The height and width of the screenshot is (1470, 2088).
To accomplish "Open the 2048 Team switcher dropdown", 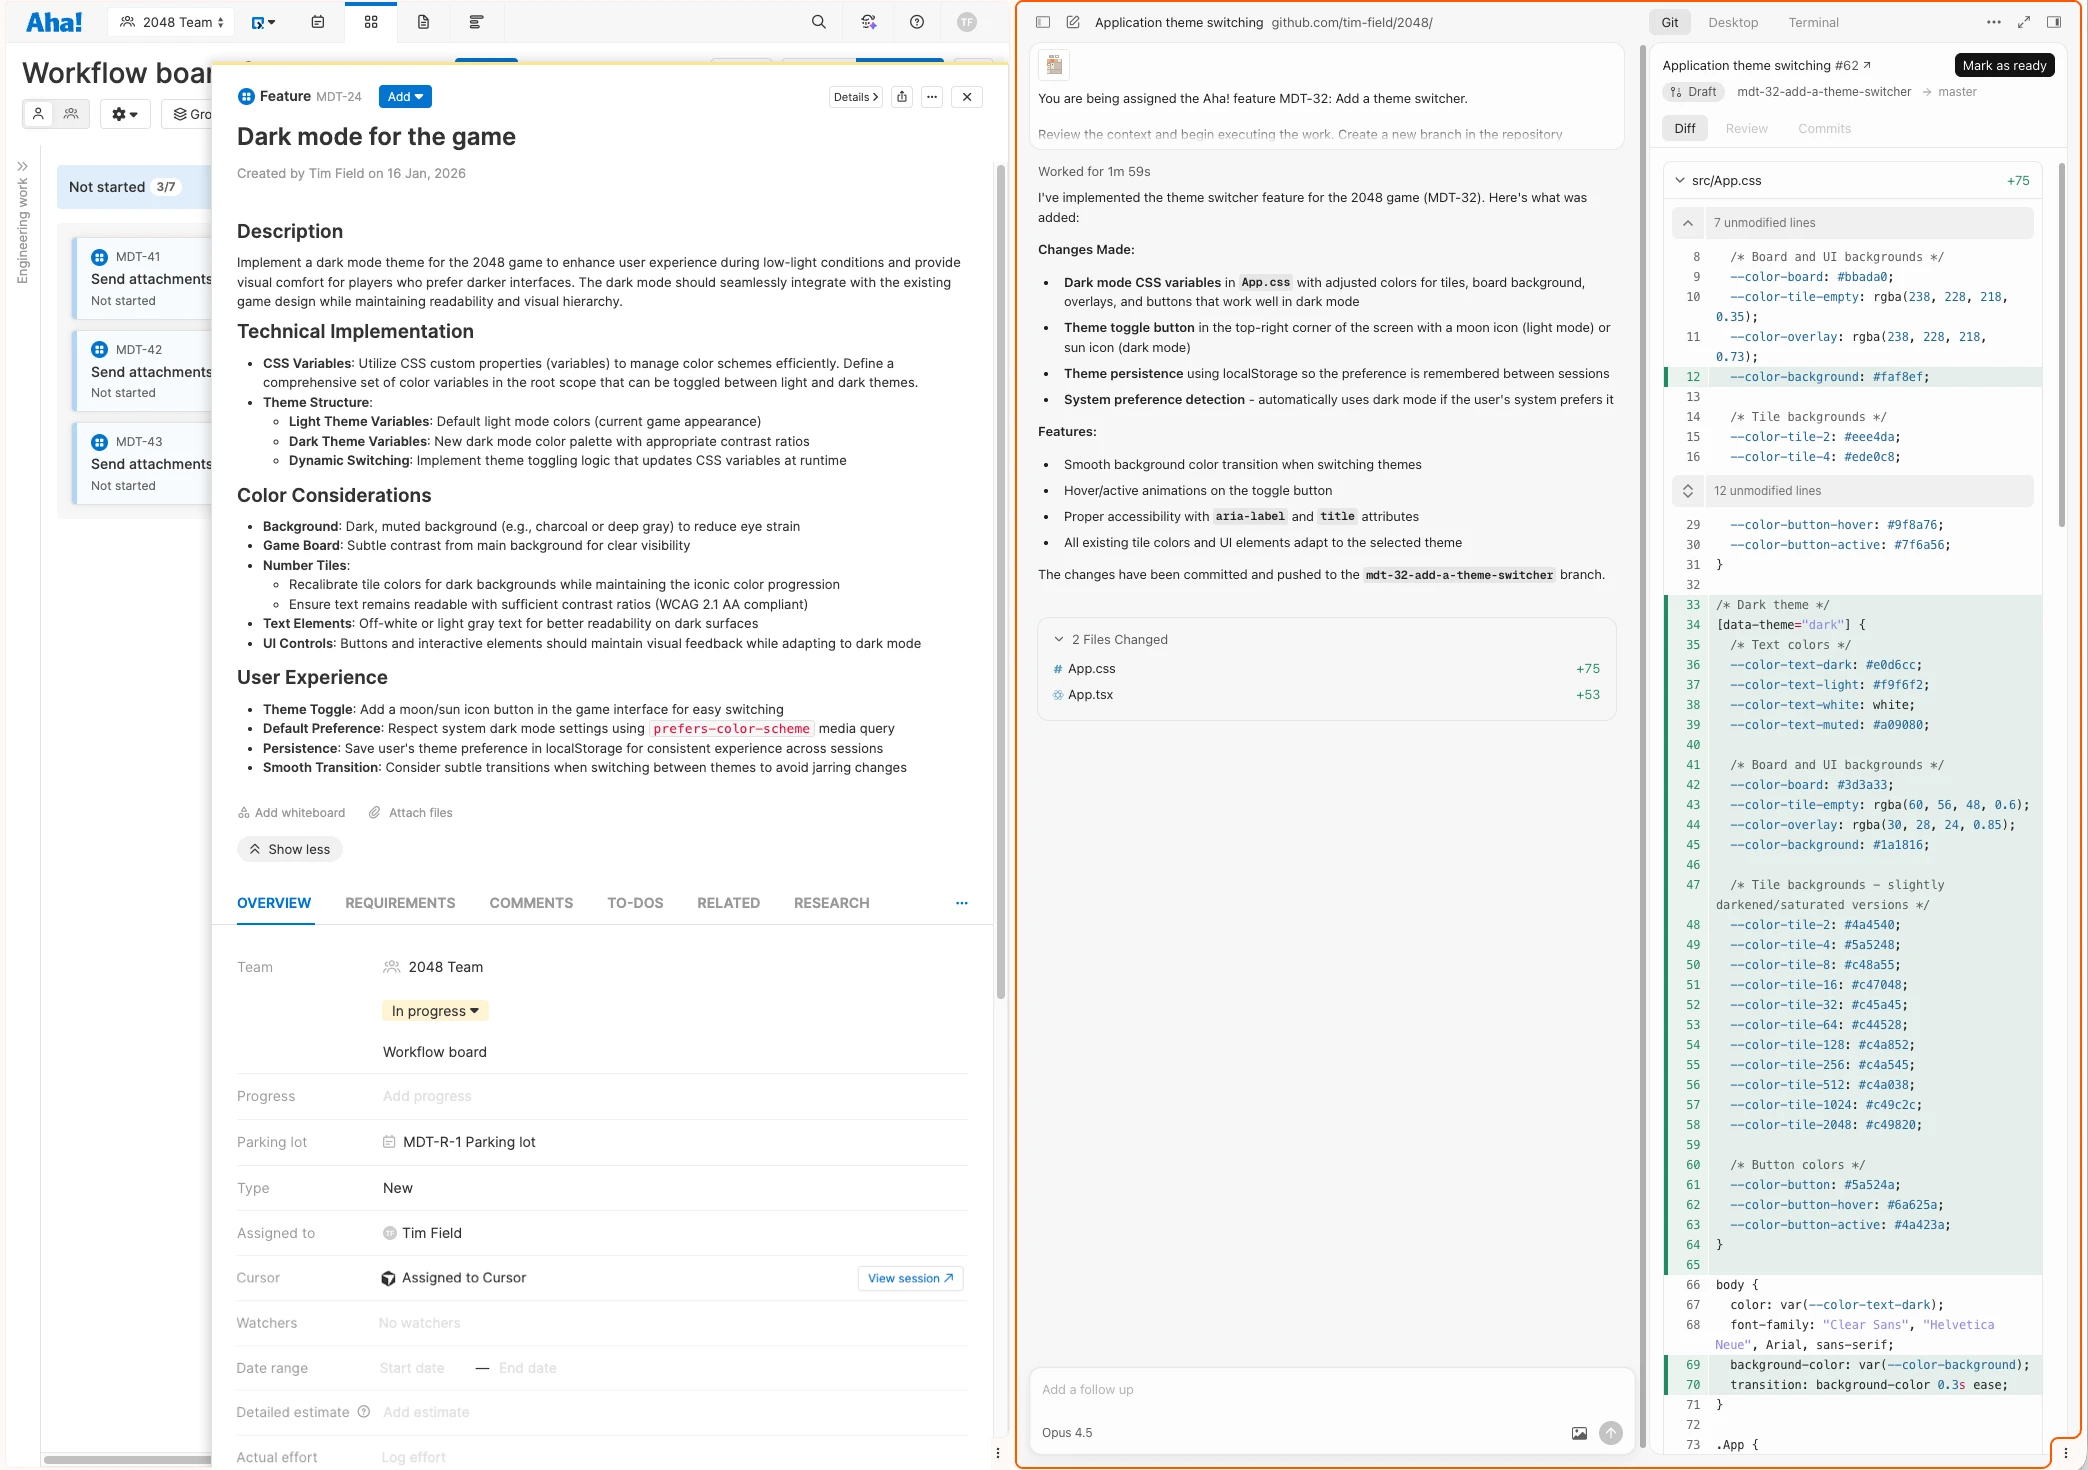I will [x=170, y=21].
